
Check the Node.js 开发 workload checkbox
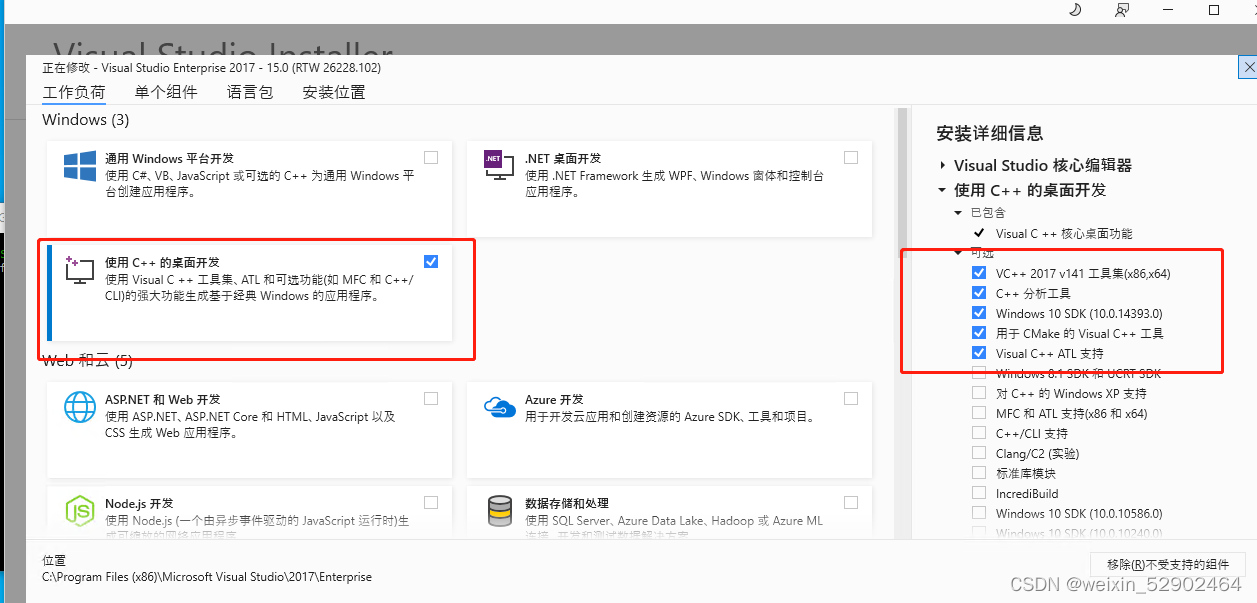(x=431, y=502)
